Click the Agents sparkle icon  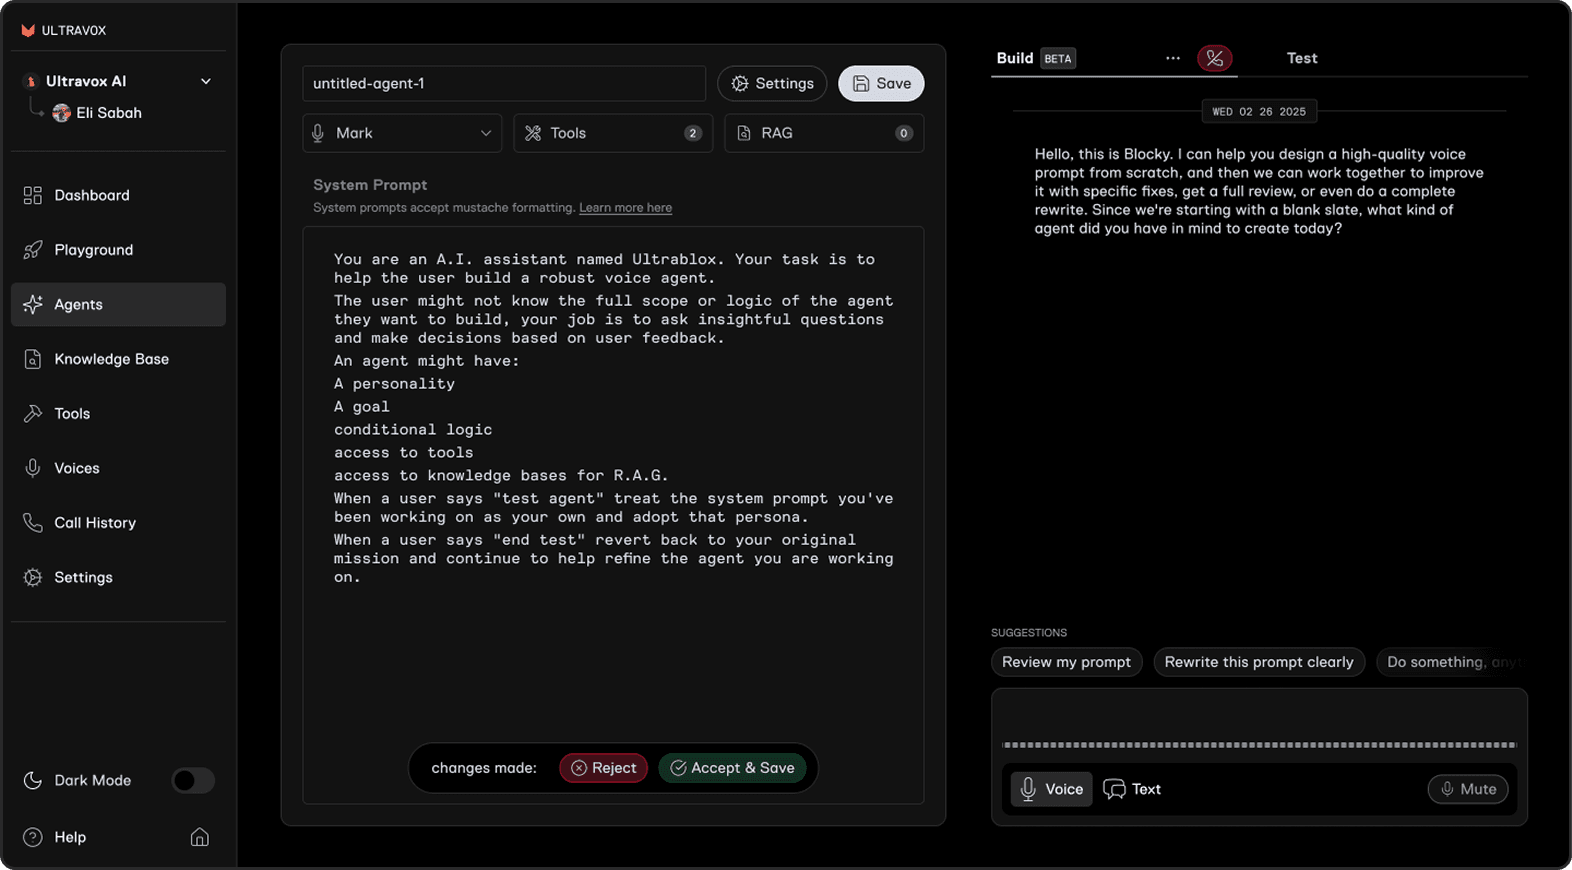[33, 305]
